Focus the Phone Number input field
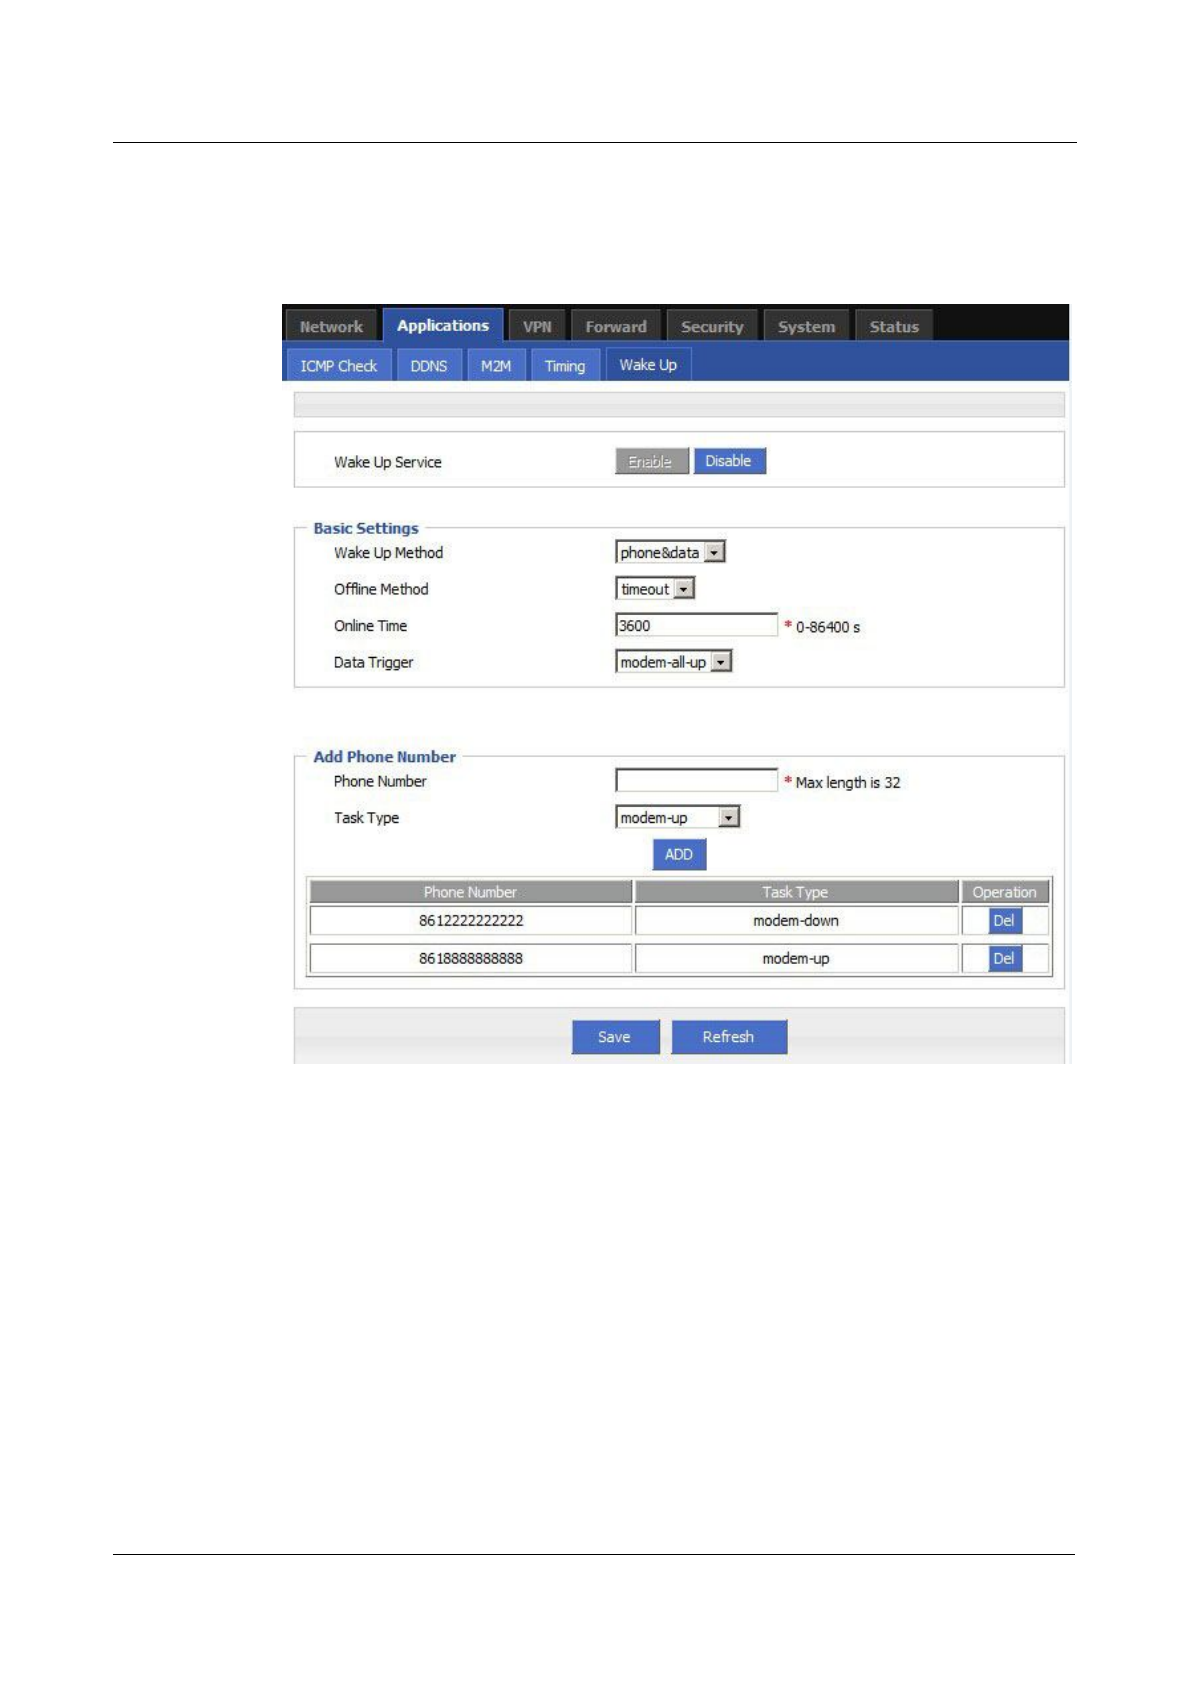 point(696,781)
